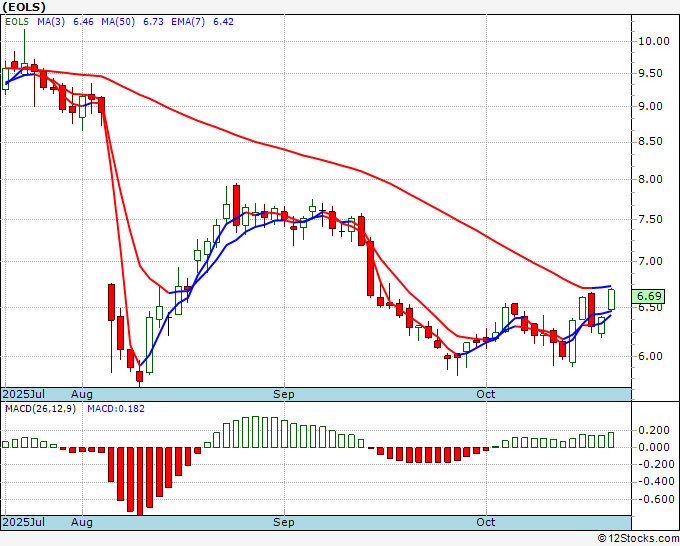Click the current price tag 6.69
The height and width of the screenshot is (546, 680).
(649, 296)
